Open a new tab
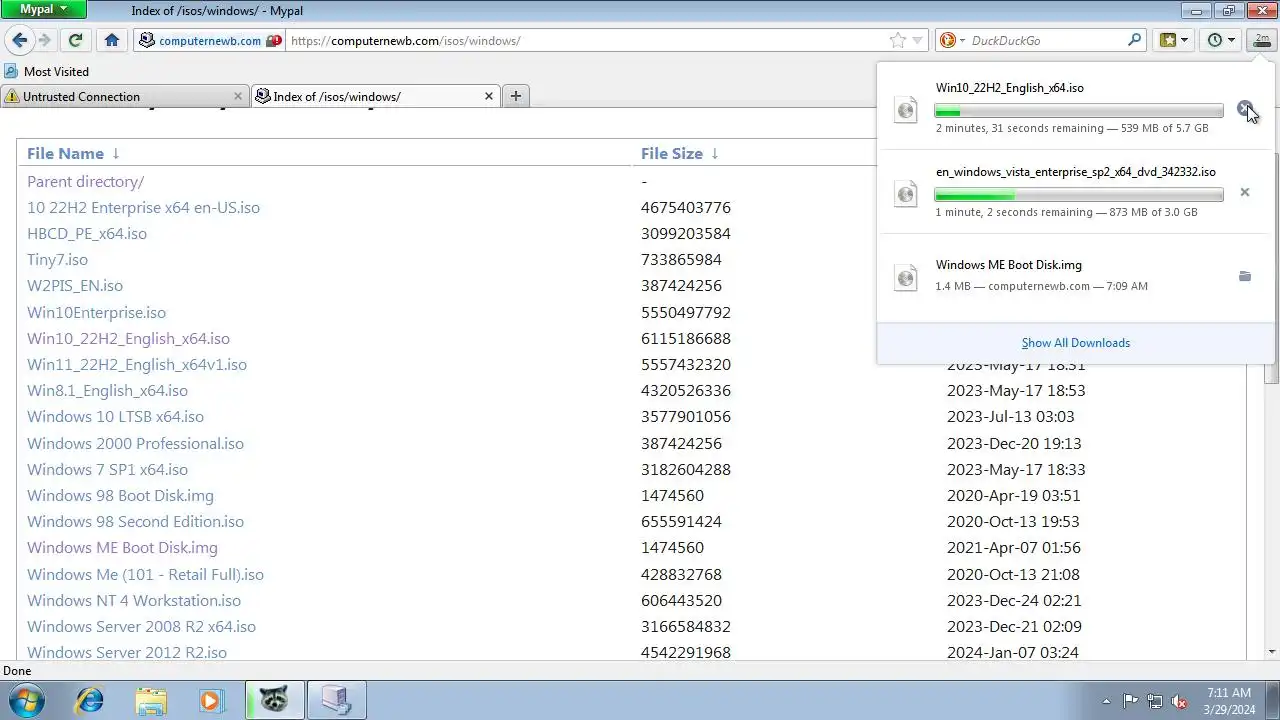 pyautogui.click(x=515, y=96)
